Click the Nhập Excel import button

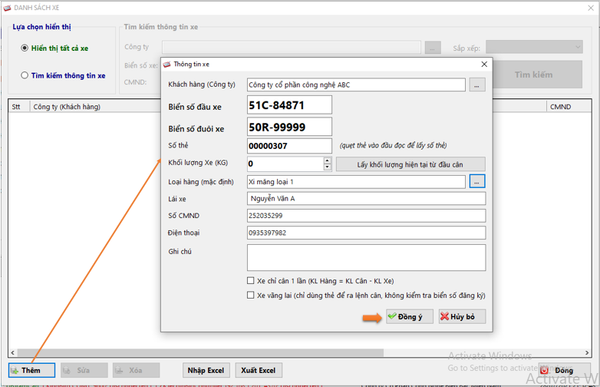206,370
